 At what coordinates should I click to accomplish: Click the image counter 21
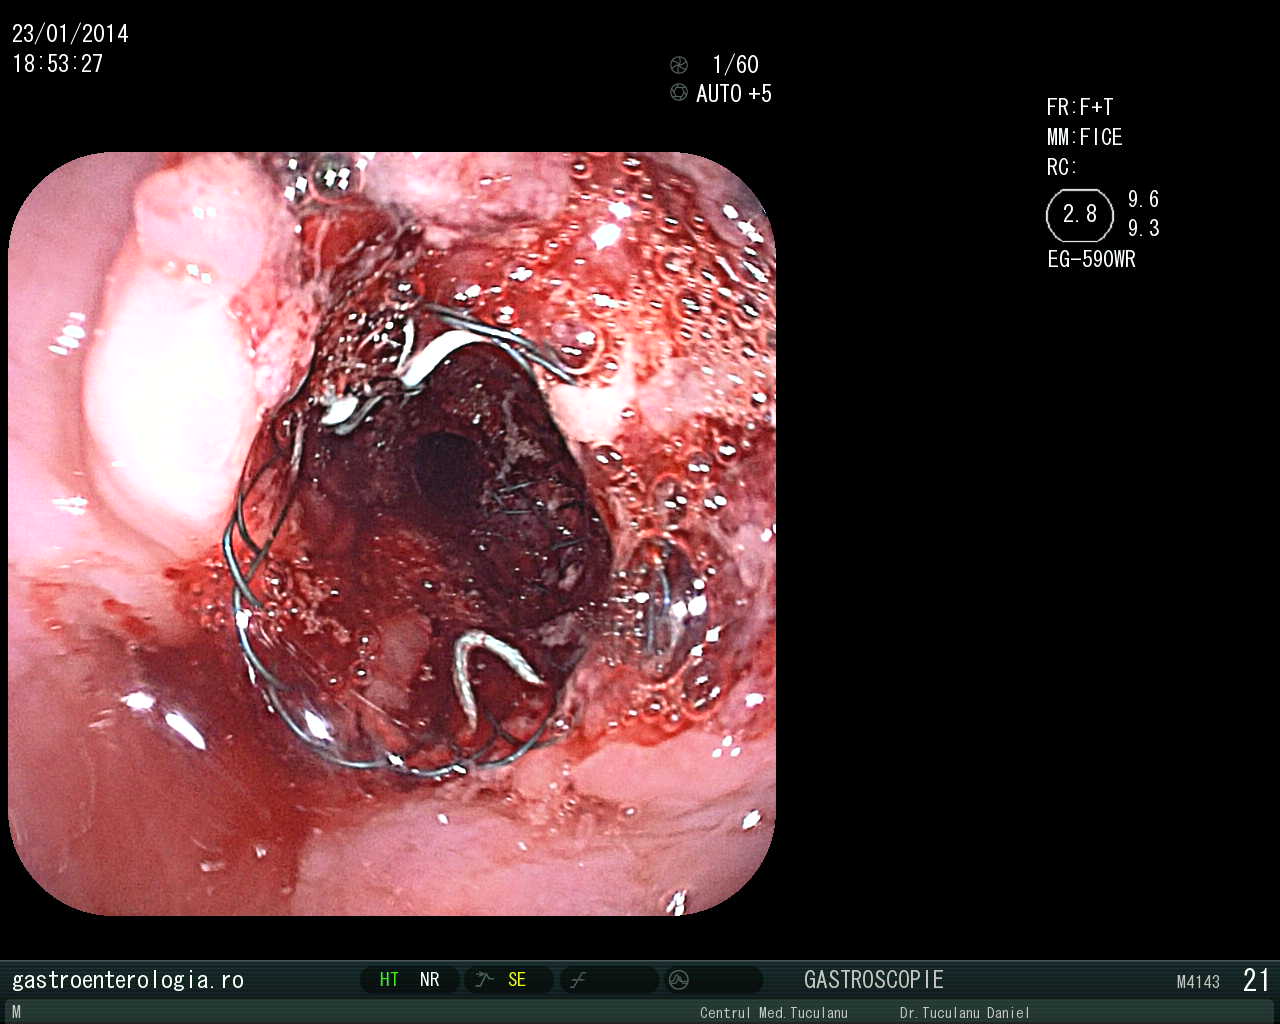pos(1256,980)
